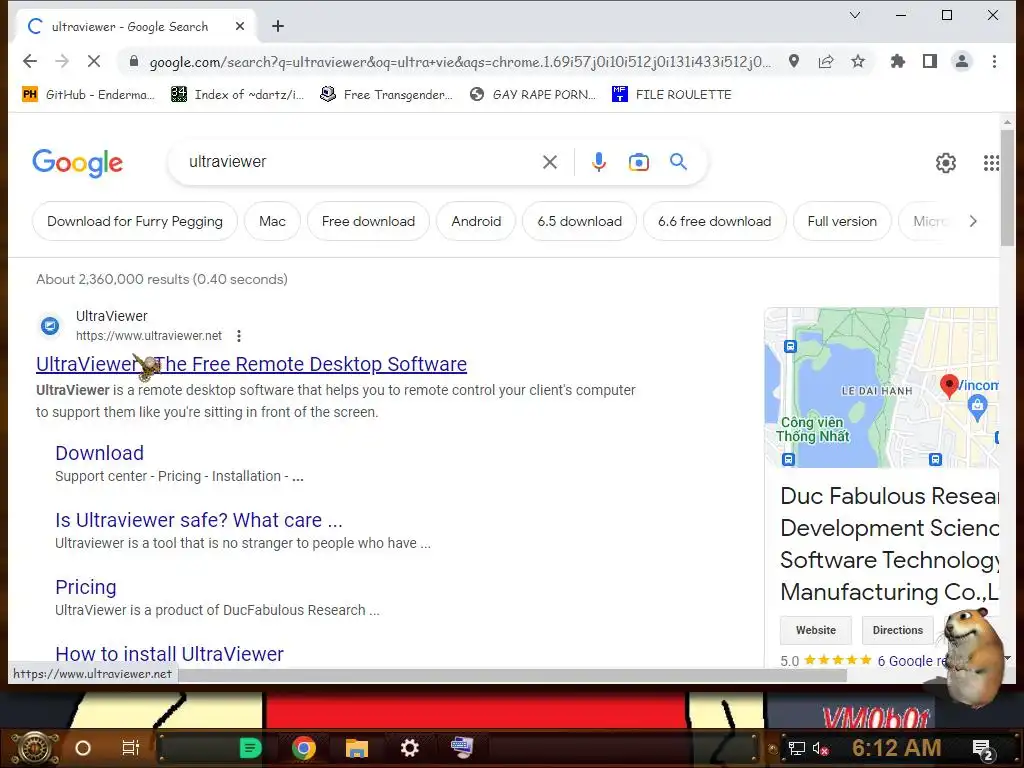
Task: Select the Free download filter chip
Action: coord(368,221)
